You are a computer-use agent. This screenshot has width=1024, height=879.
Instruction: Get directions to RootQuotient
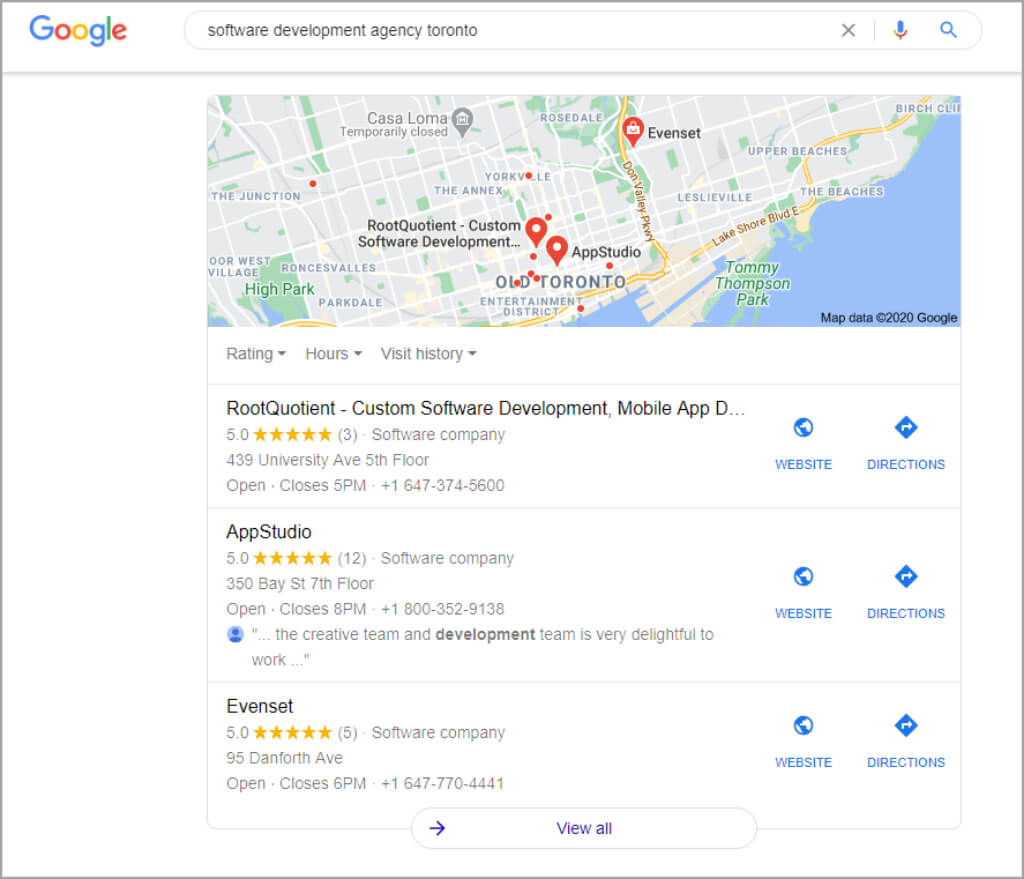pyautogui.click(x=905, y=428)
